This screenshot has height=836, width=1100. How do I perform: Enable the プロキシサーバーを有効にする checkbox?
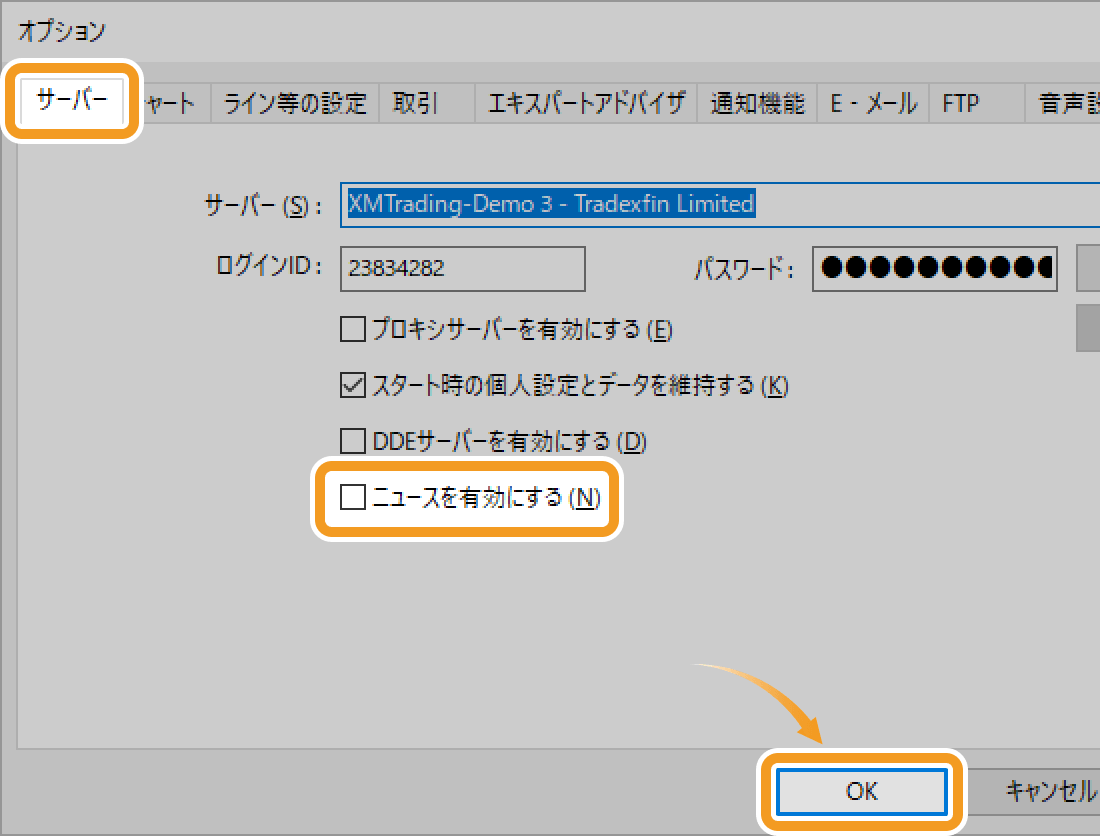pyautogui.click(x=352, y=329)
